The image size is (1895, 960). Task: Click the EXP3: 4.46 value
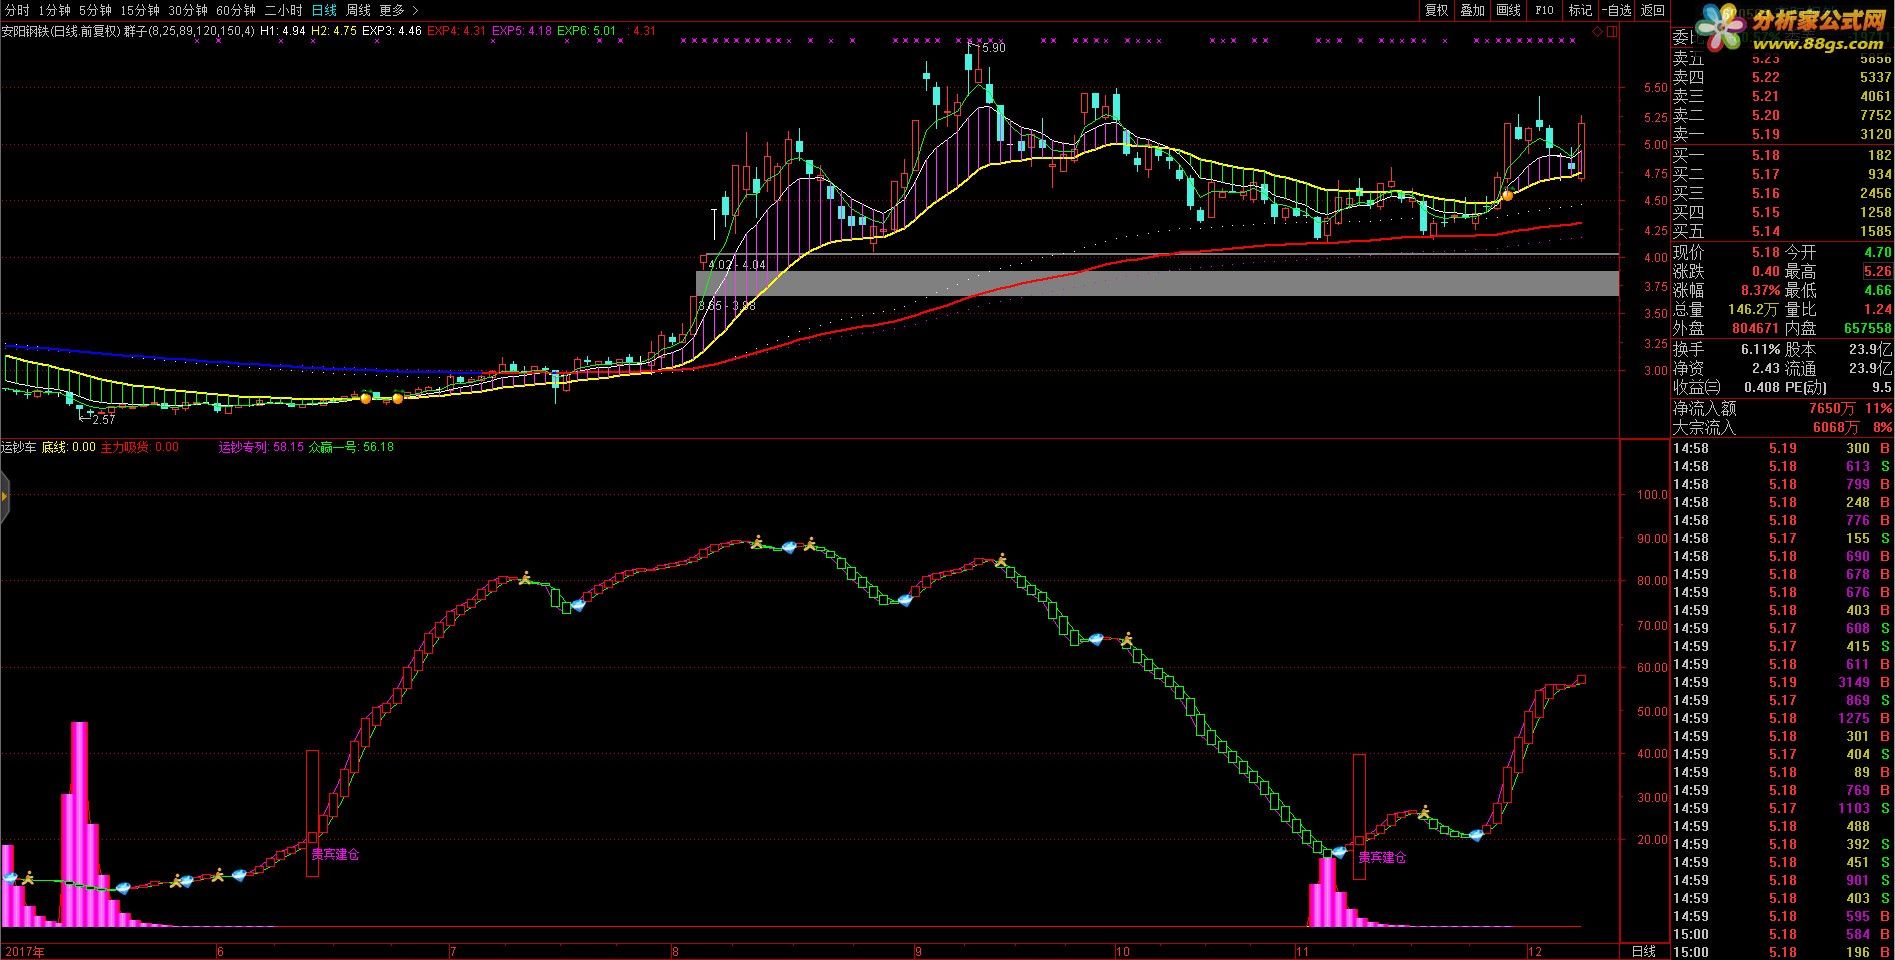[392, 31]
